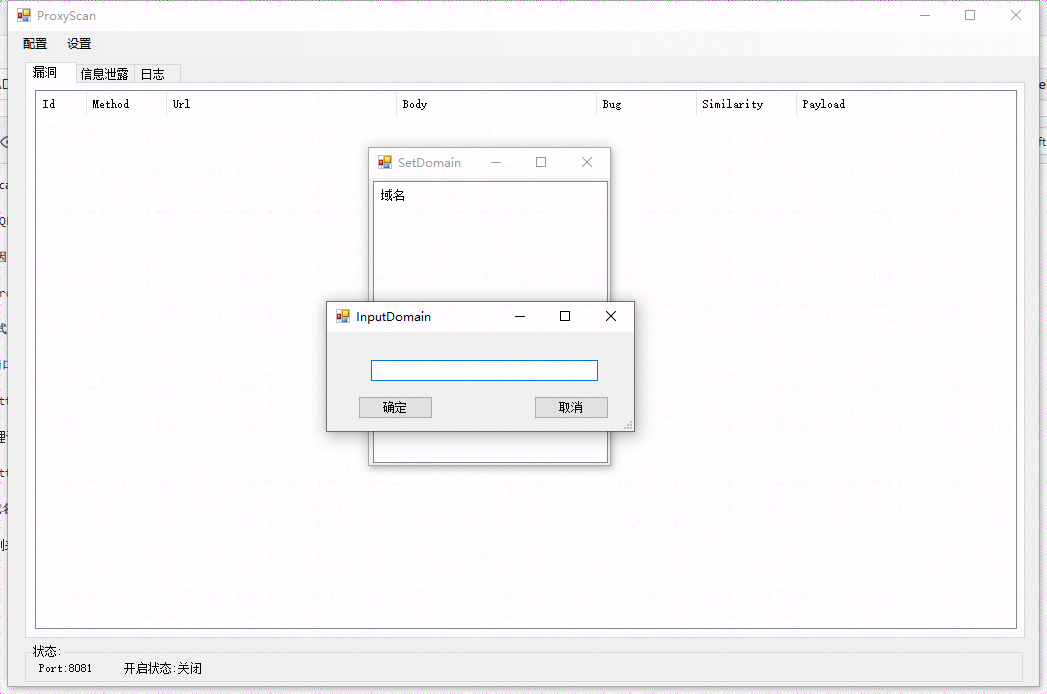This screenshot has height=694, width=1047.
Task: Switch to the 信息泄露 tab
Action: pyautogui.click(x=104, y=74)
